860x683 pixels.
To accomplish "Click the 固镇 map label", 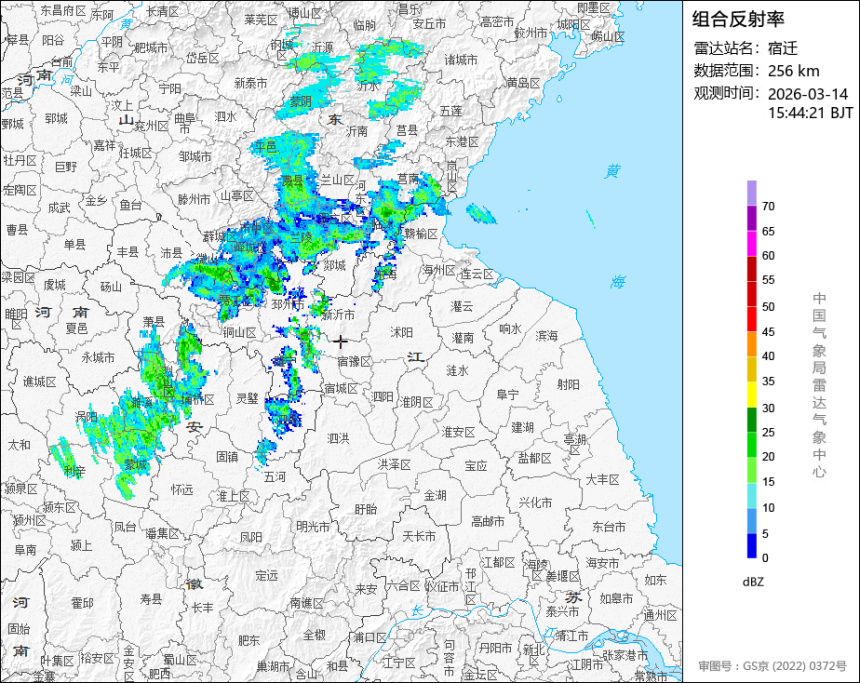I will (227, 456).
